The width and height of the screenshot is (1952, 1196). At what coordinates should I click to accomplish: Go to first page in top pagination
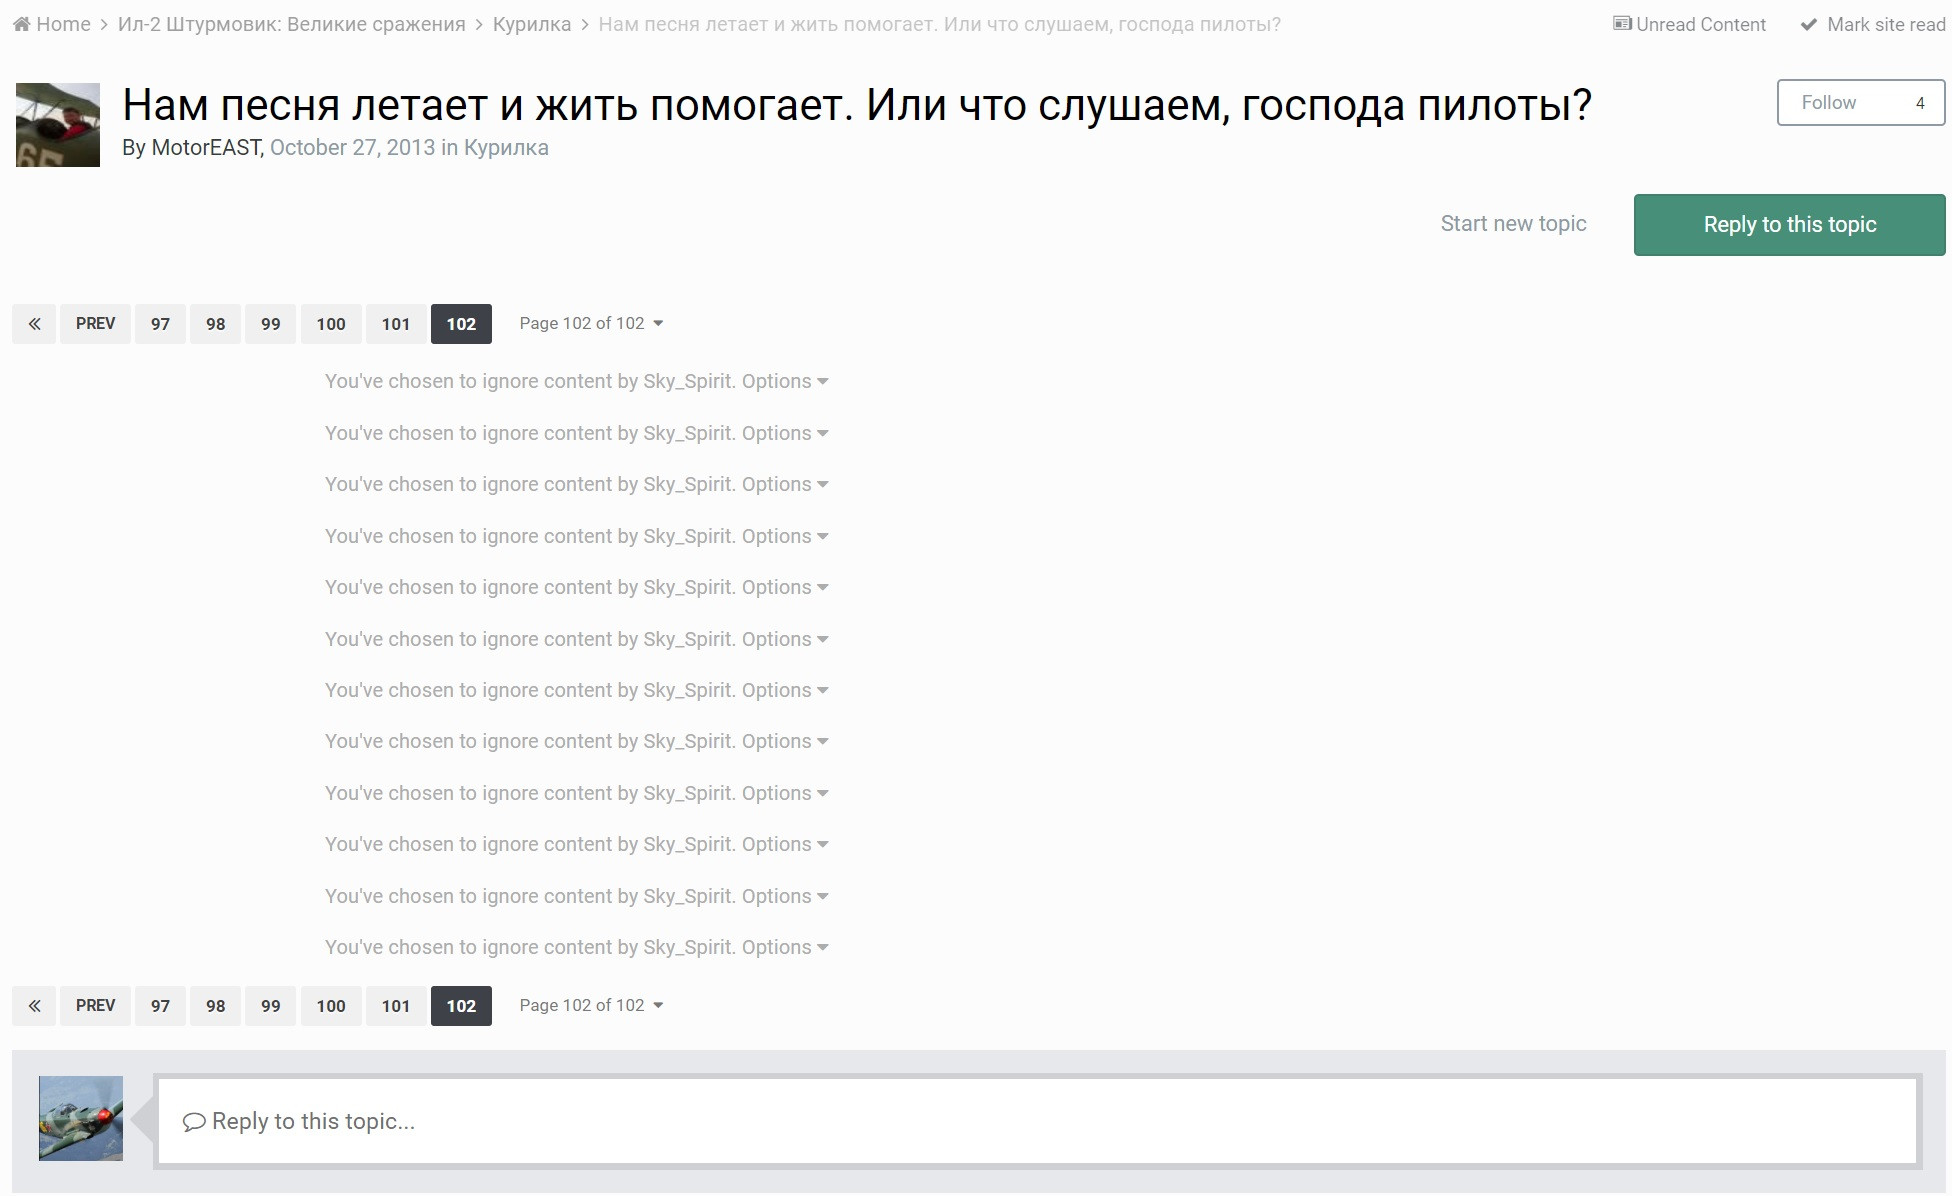[x=34, y=324]
